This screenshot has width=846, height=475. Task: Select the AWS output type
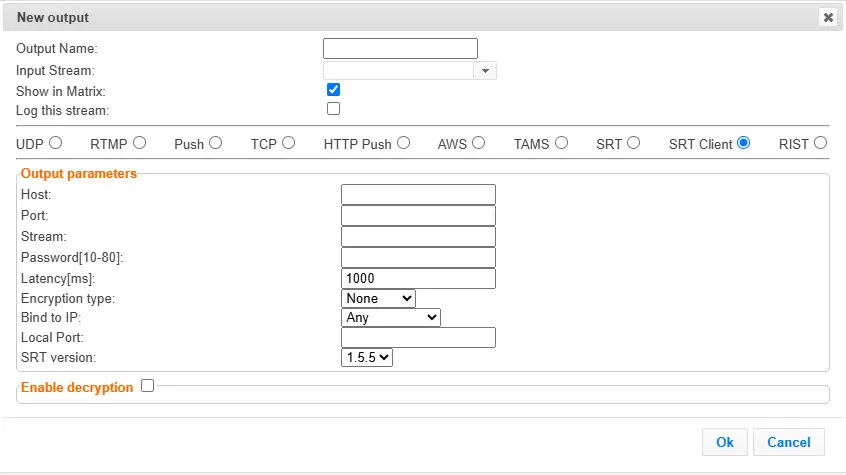479,143
